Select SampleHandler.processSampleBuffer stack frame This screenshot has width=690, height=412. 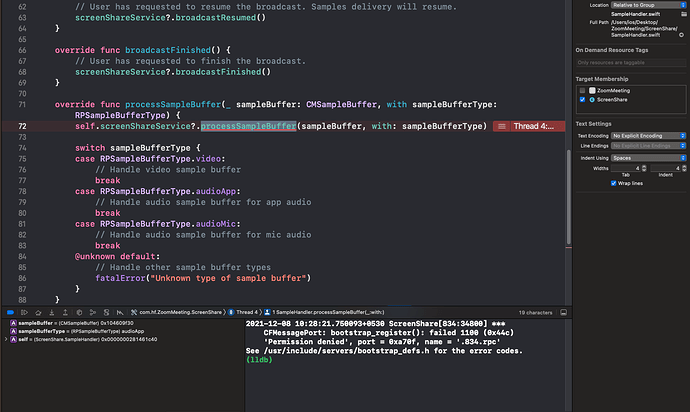coord(324,313)
